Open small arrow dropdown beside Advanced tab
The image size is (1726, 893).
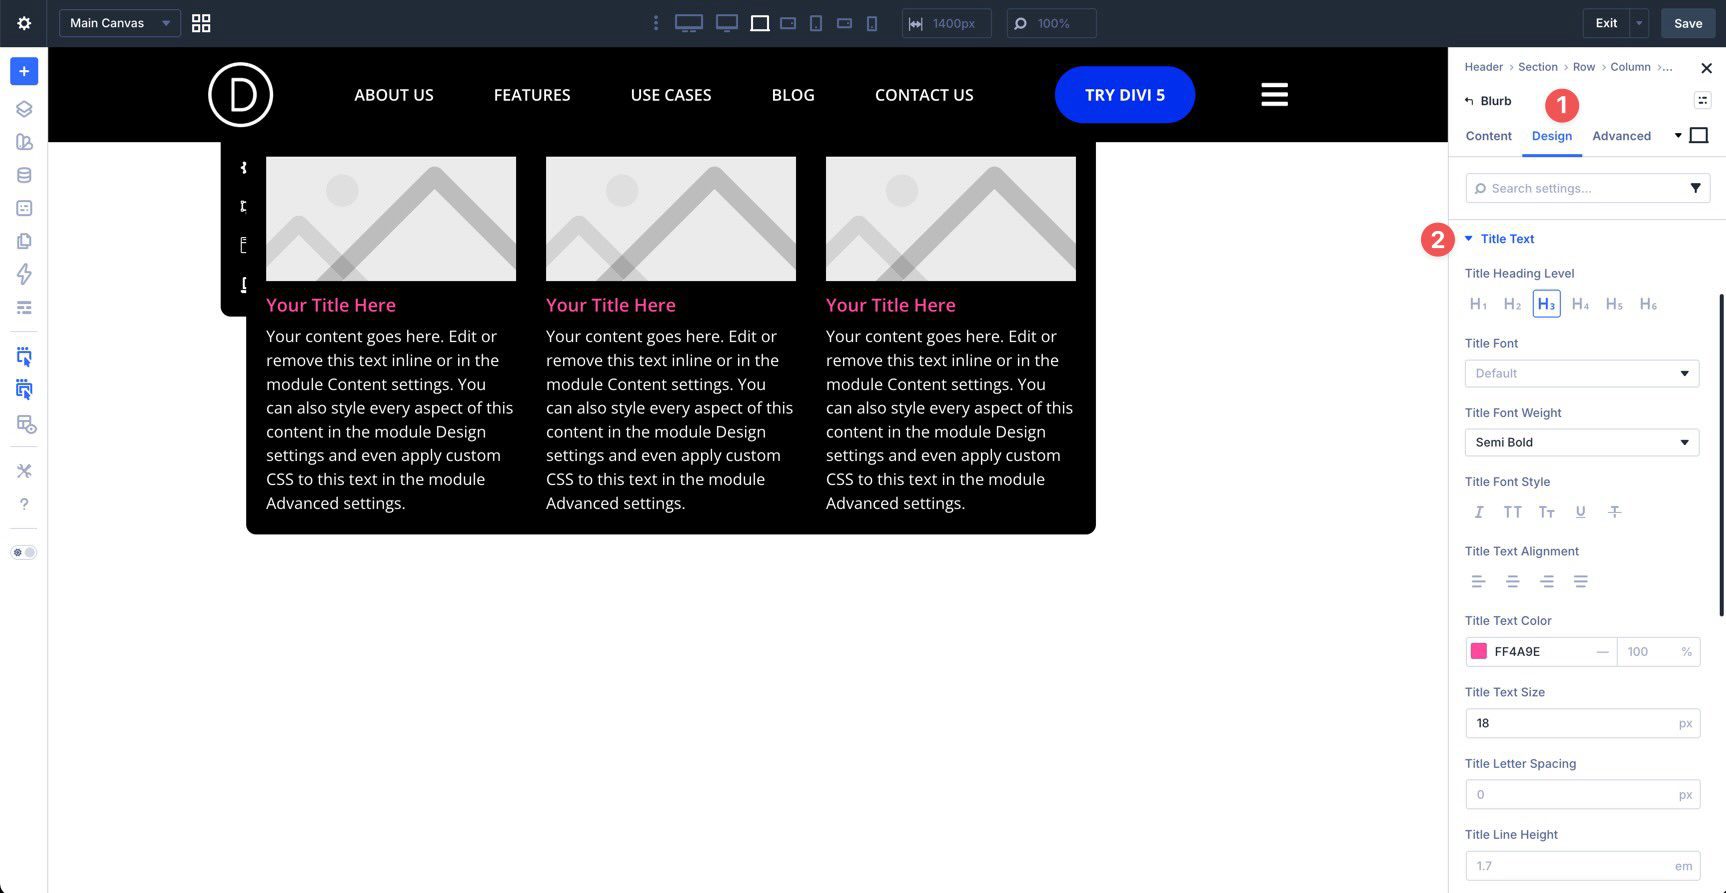[1678, 136]
